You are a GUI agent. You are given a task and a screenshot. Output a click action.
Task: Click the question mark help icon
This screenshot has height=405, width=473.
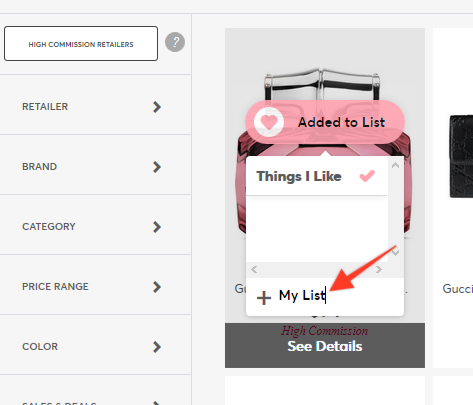[175, 42]
